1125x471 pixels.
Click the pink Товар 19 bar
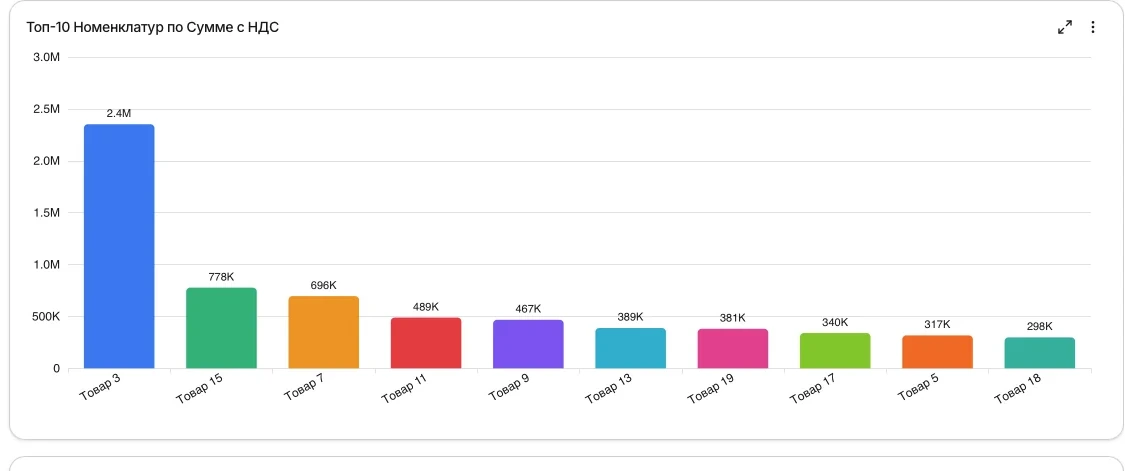(733, 349)
